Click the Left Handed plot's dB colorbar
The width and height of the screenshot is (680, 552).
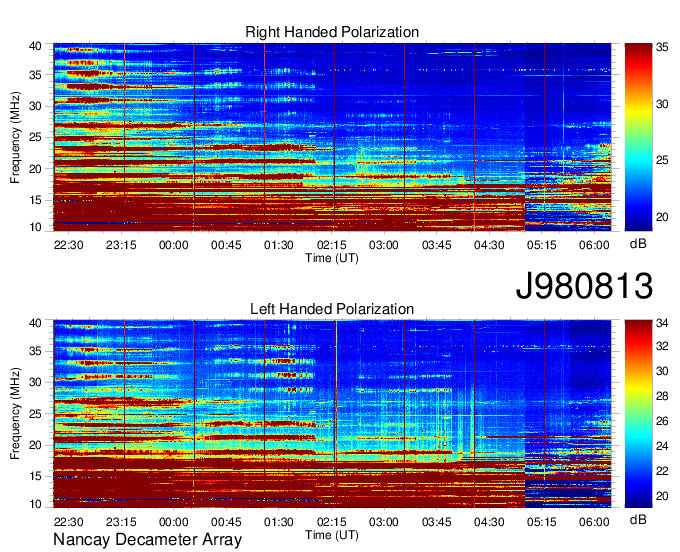click(638, 414)
